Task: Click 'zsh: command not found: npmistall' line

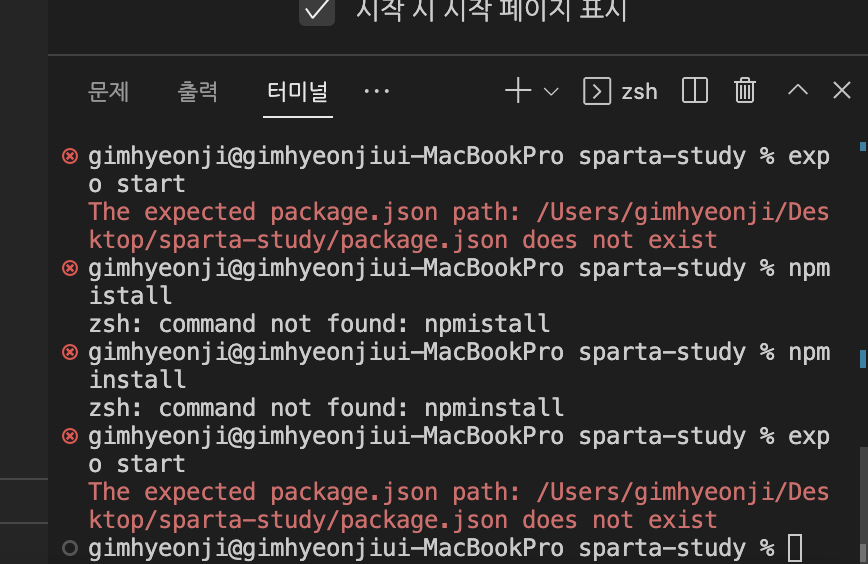Action: [319, 324]
